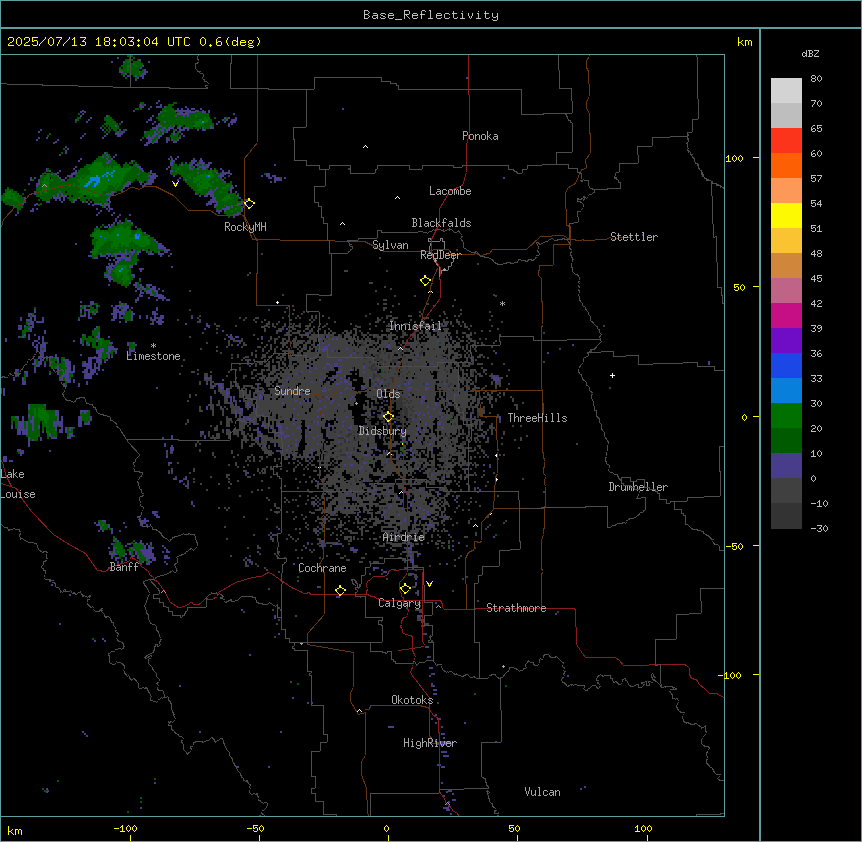Click the Olds label
The image size is (862, 842).
pyautogui.click(x=388, y=394)
